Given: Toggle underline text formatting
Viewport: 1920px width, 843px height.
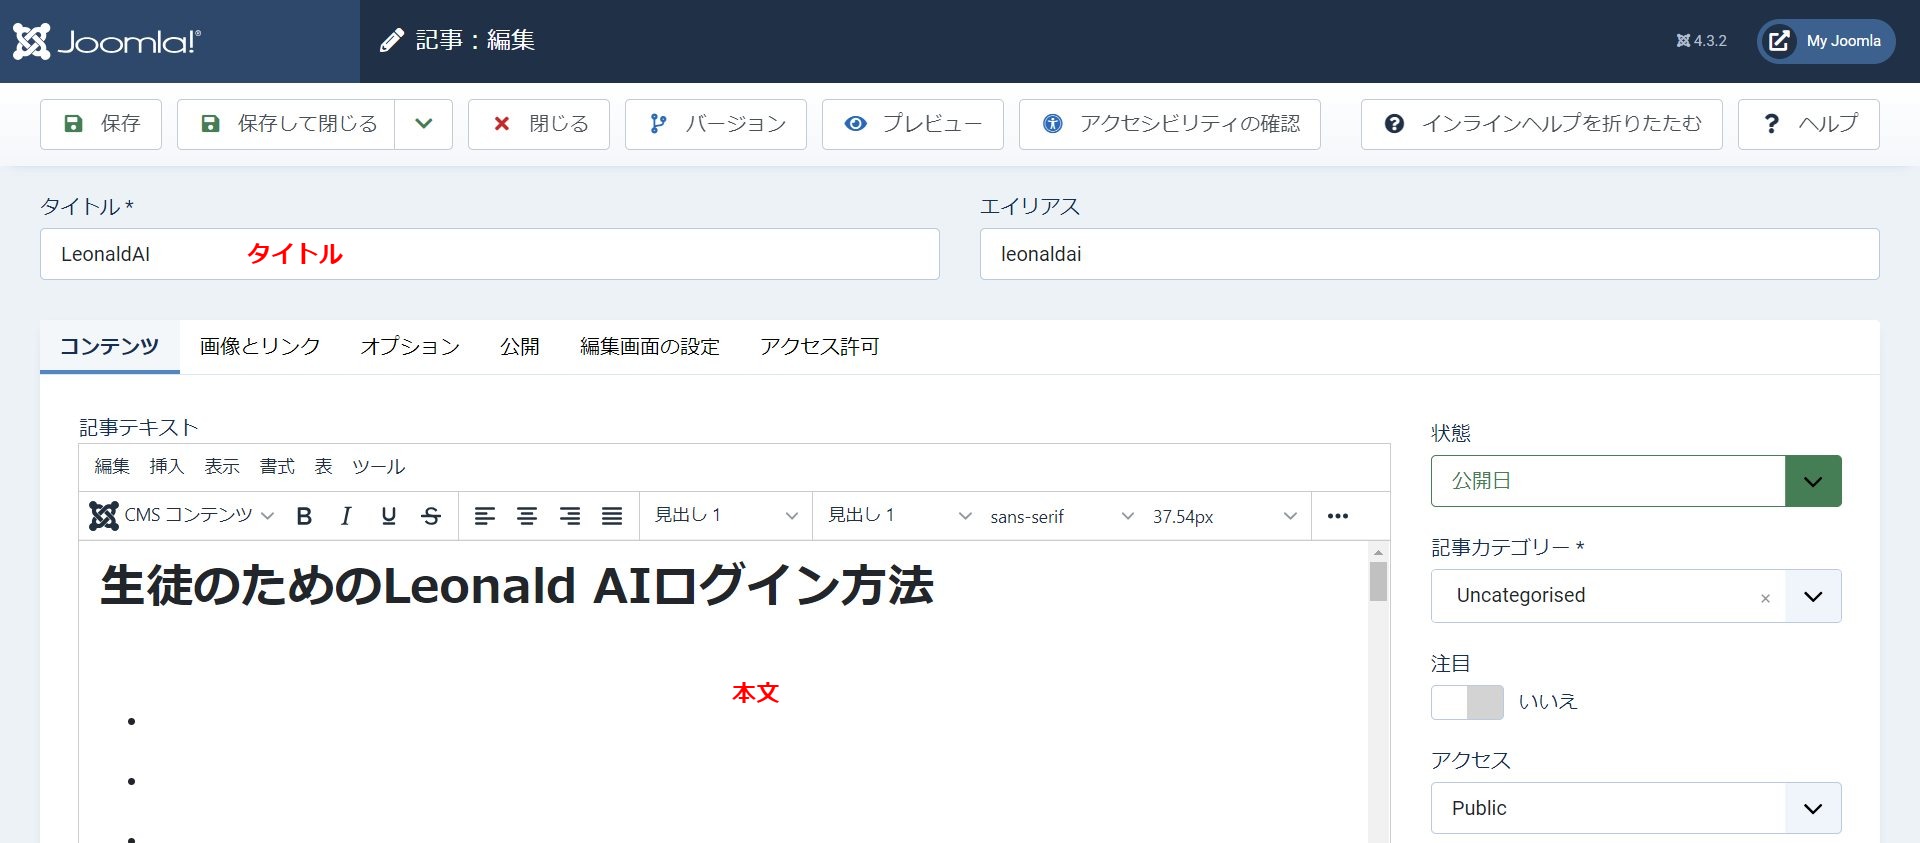Looking at the screenshot, I should click(388, 516).
